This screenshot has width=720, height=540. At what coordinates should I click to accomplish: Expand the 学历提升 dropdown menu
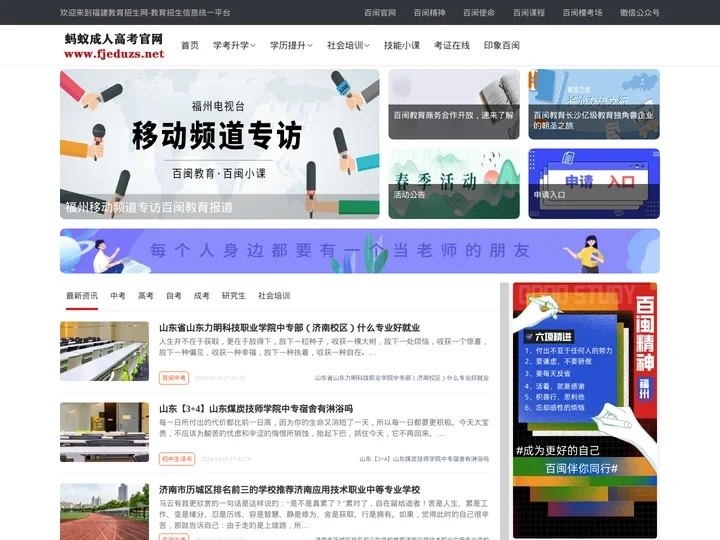291,45
